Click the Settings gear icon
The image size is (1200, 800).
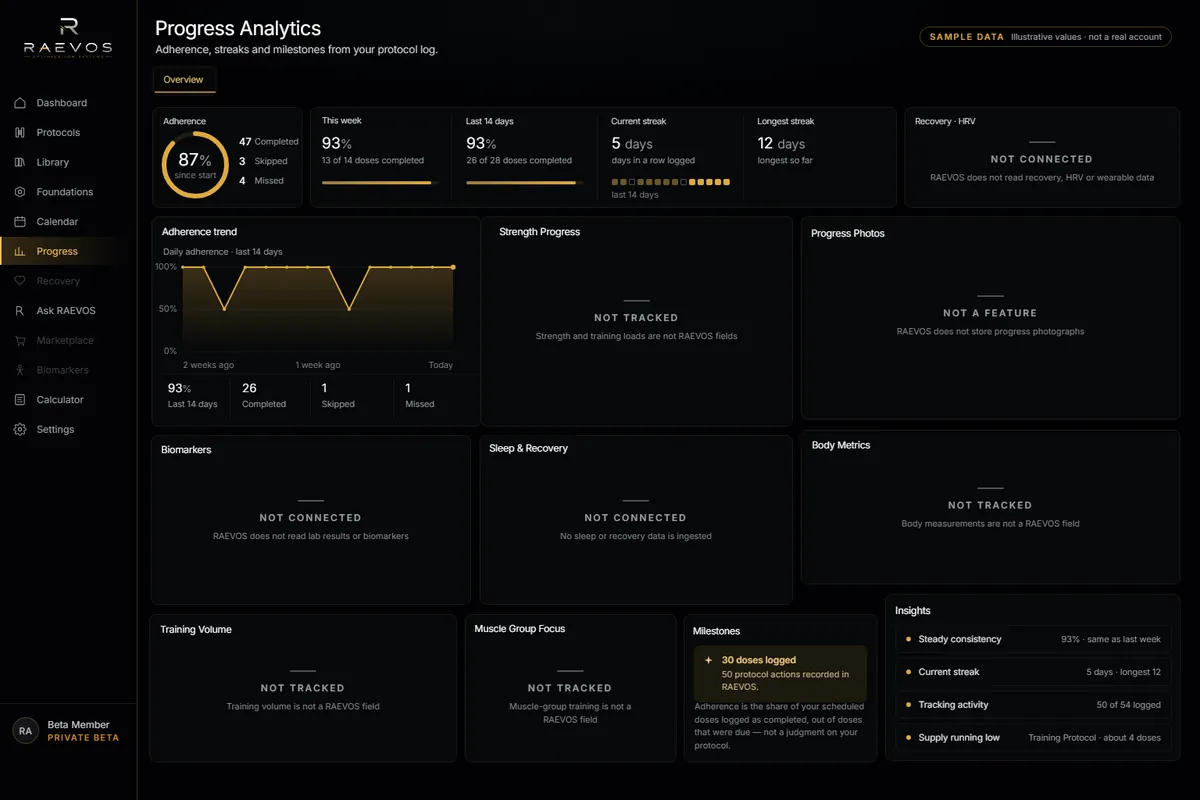click(20, 429)
